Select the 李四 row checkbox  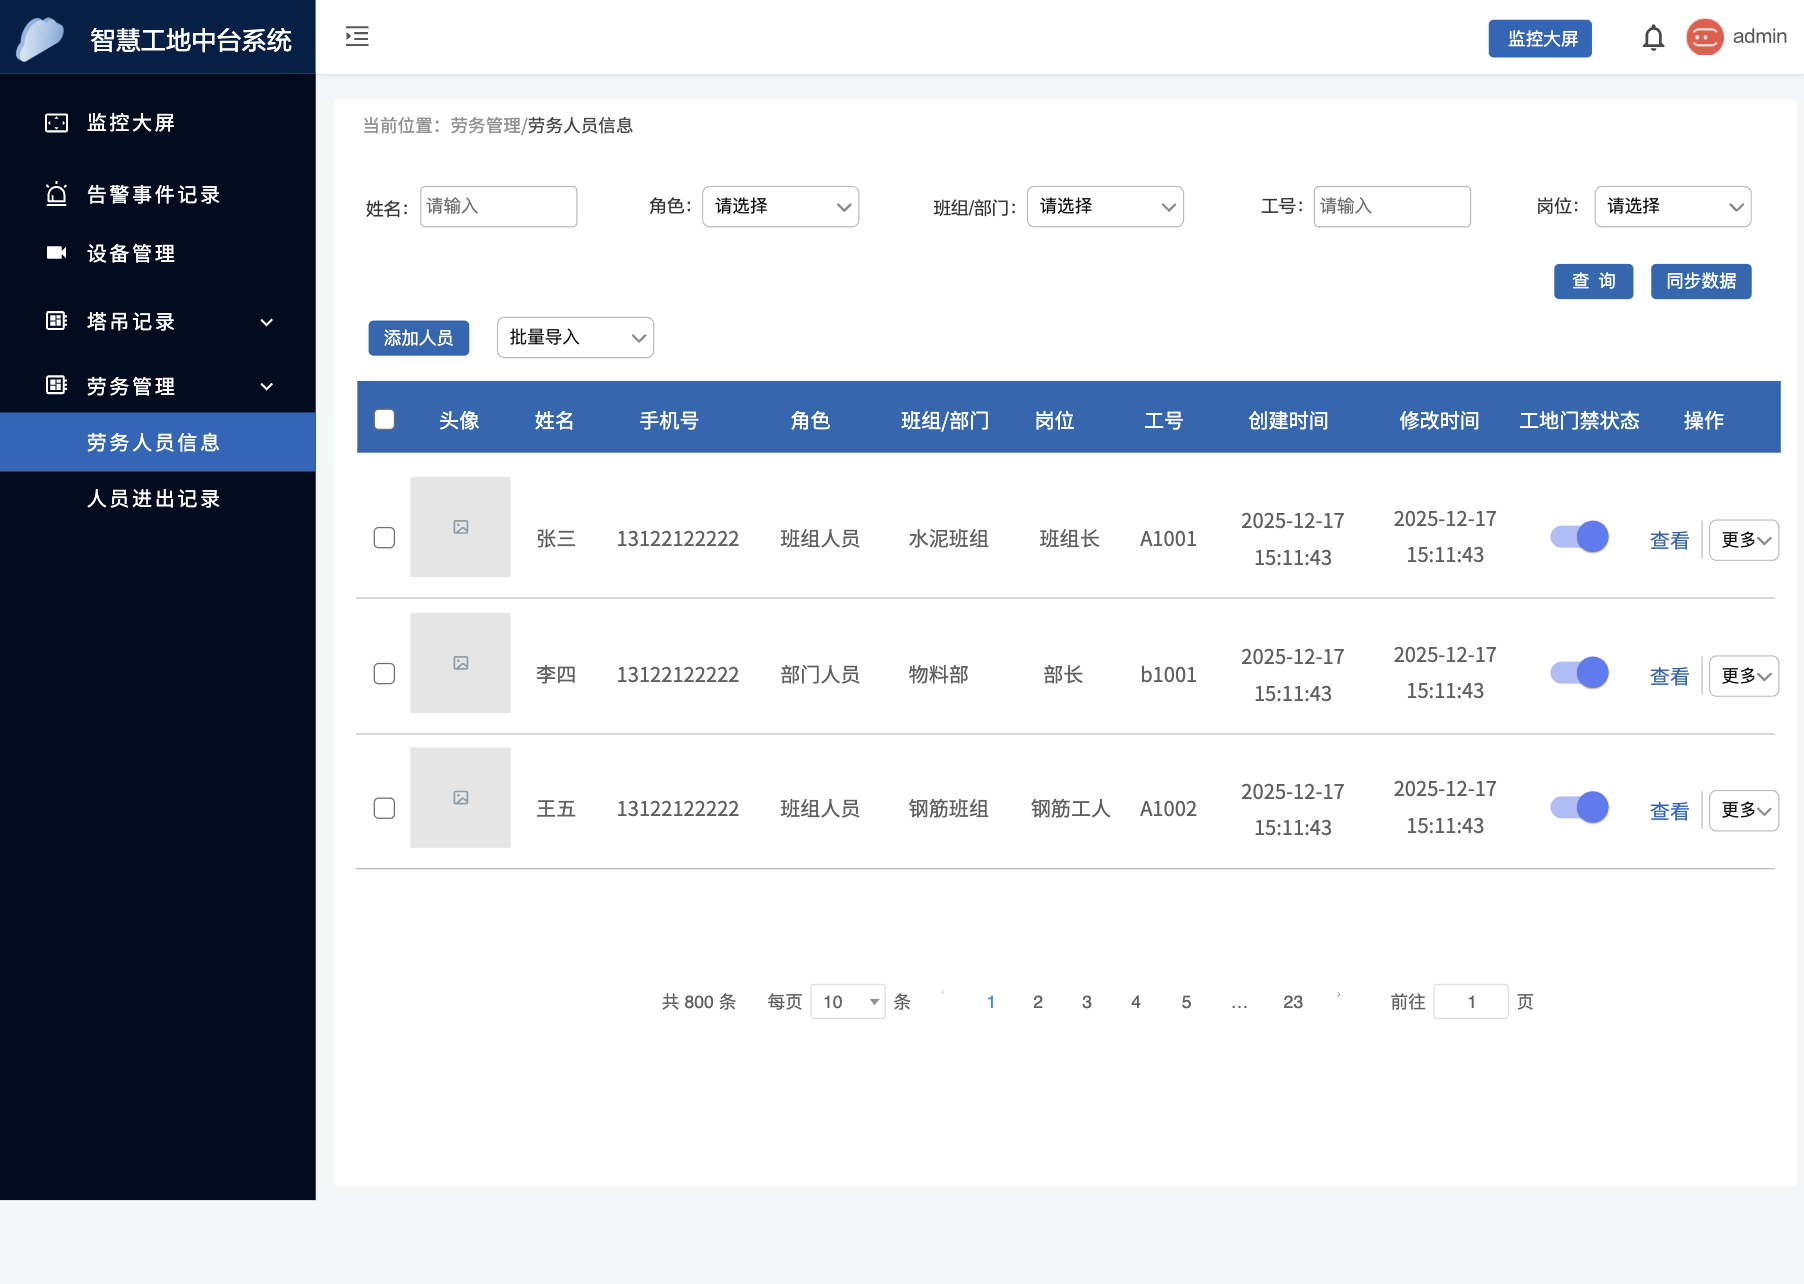[384, 674]
